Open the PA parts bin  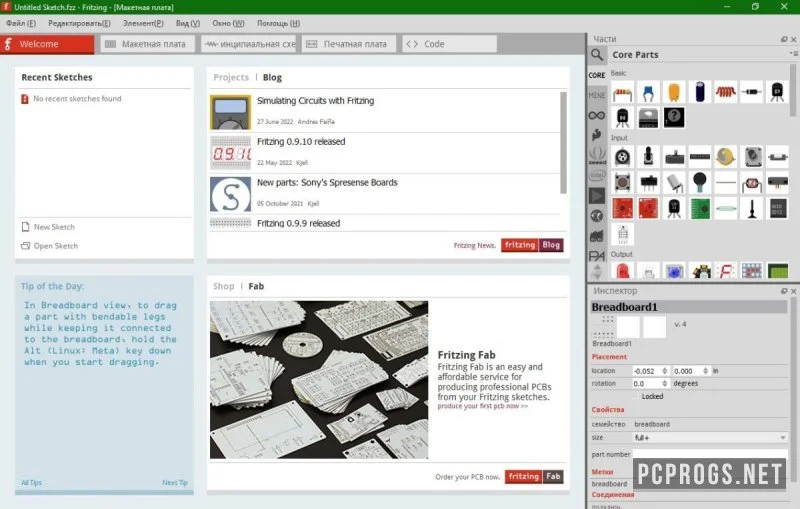pyautogui.click(x=596, y=256)
